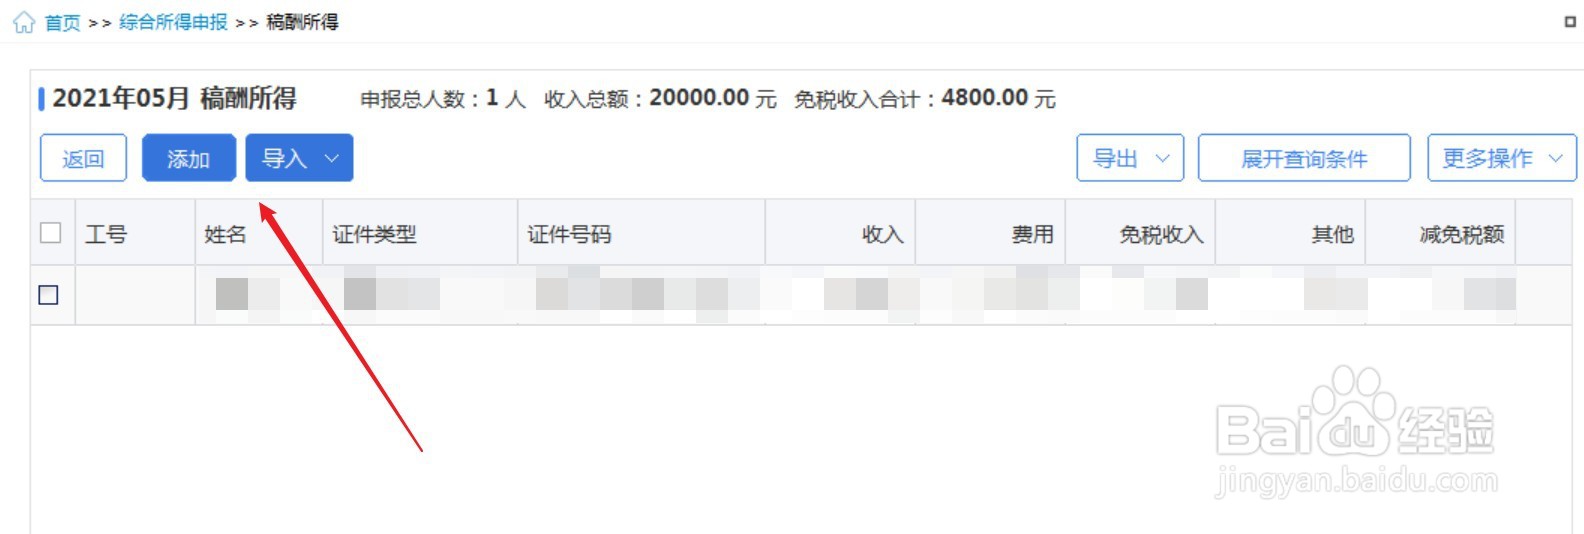Go to 首页 breadcrumb link

click(x=62, y=22)
